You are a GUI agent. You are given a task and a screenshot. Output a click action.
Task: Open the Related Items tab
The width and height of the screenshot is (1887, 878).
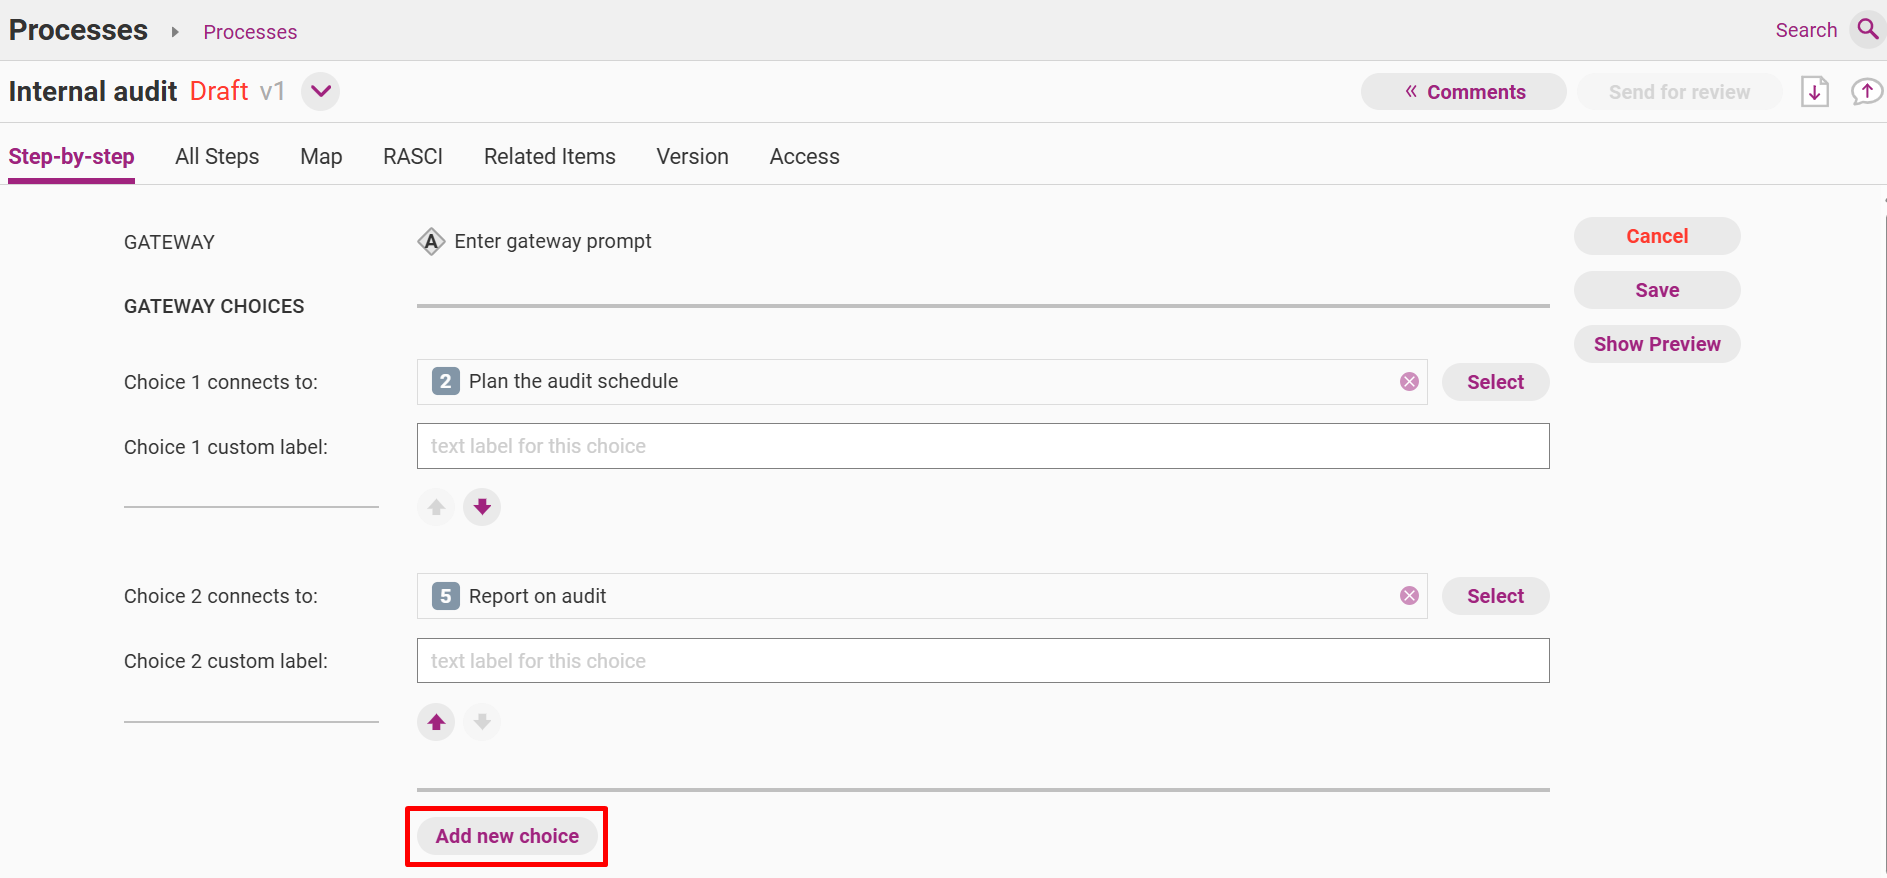pyautogui.click(x=550, y=156)
